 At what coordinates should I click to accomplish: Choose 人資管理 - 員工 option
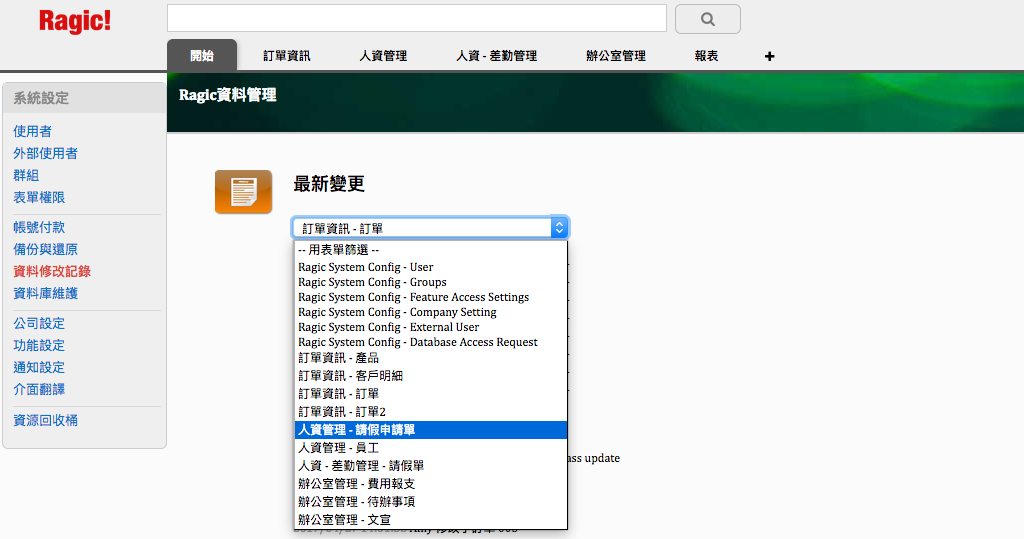coord(431,448)
